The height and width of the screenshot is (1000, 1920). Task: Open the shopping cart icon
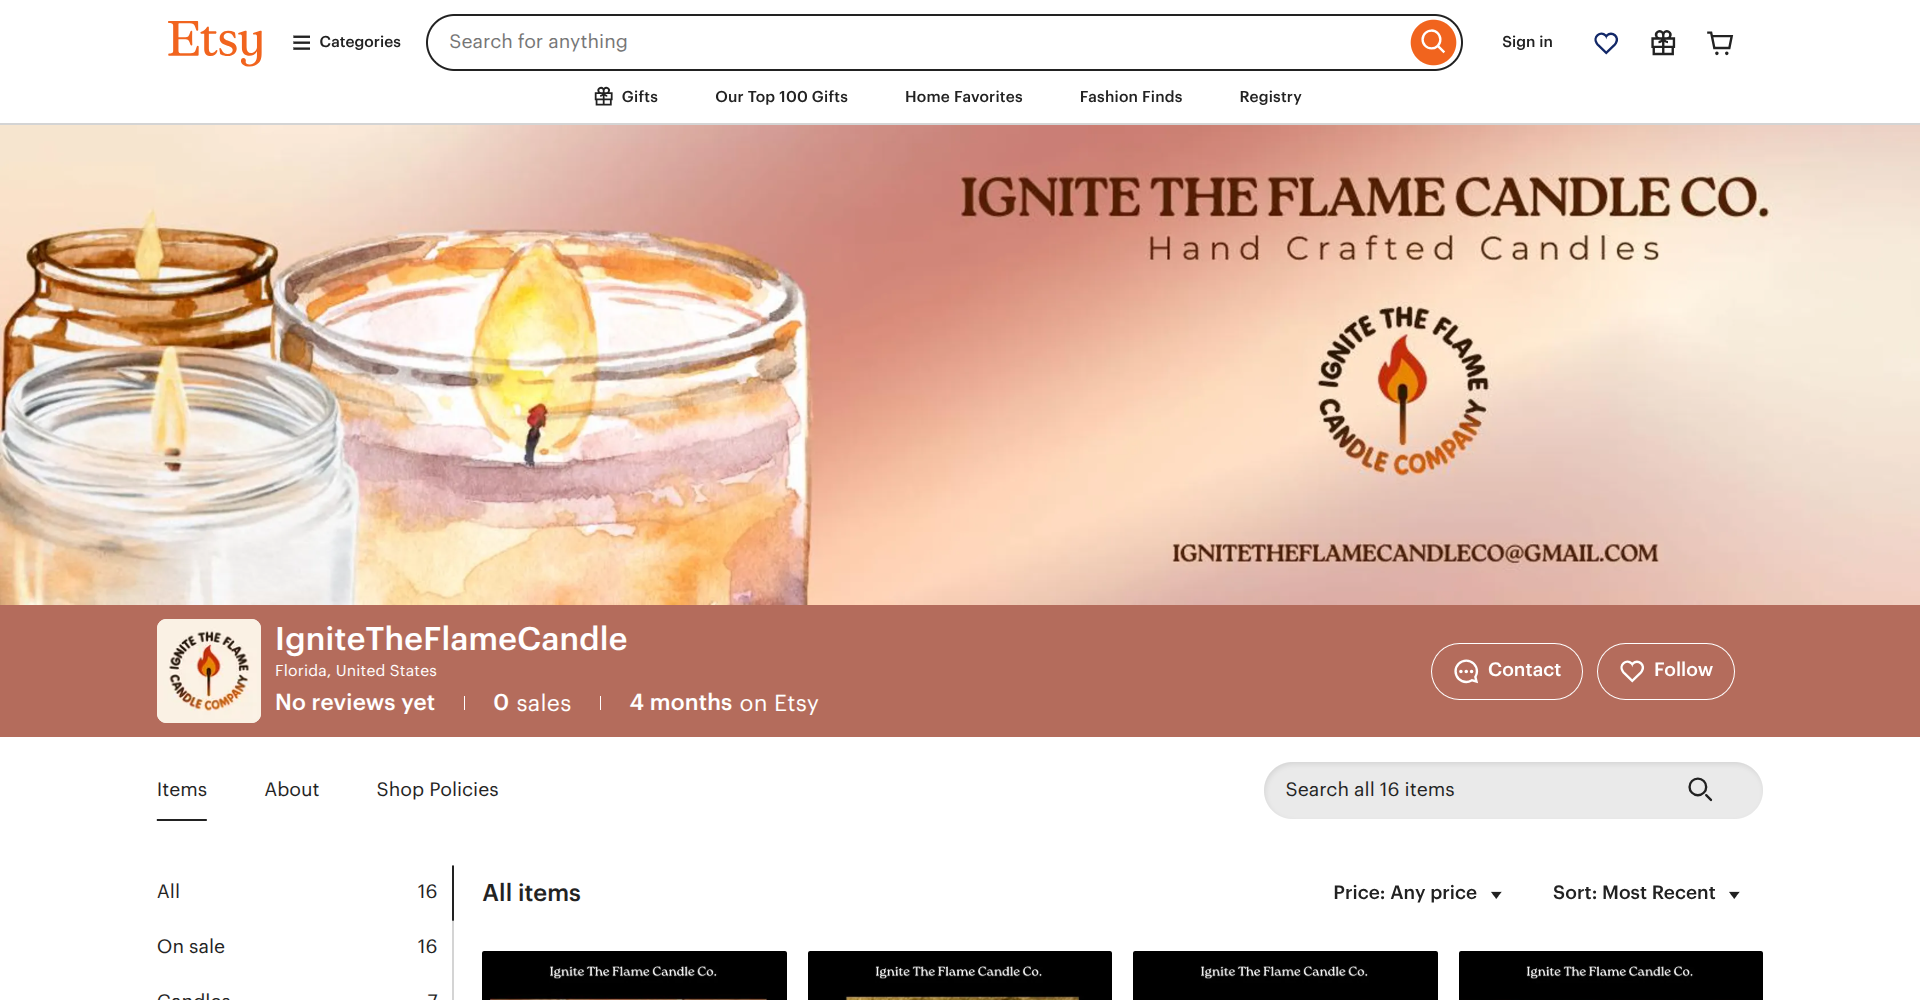click(1720, 43)
